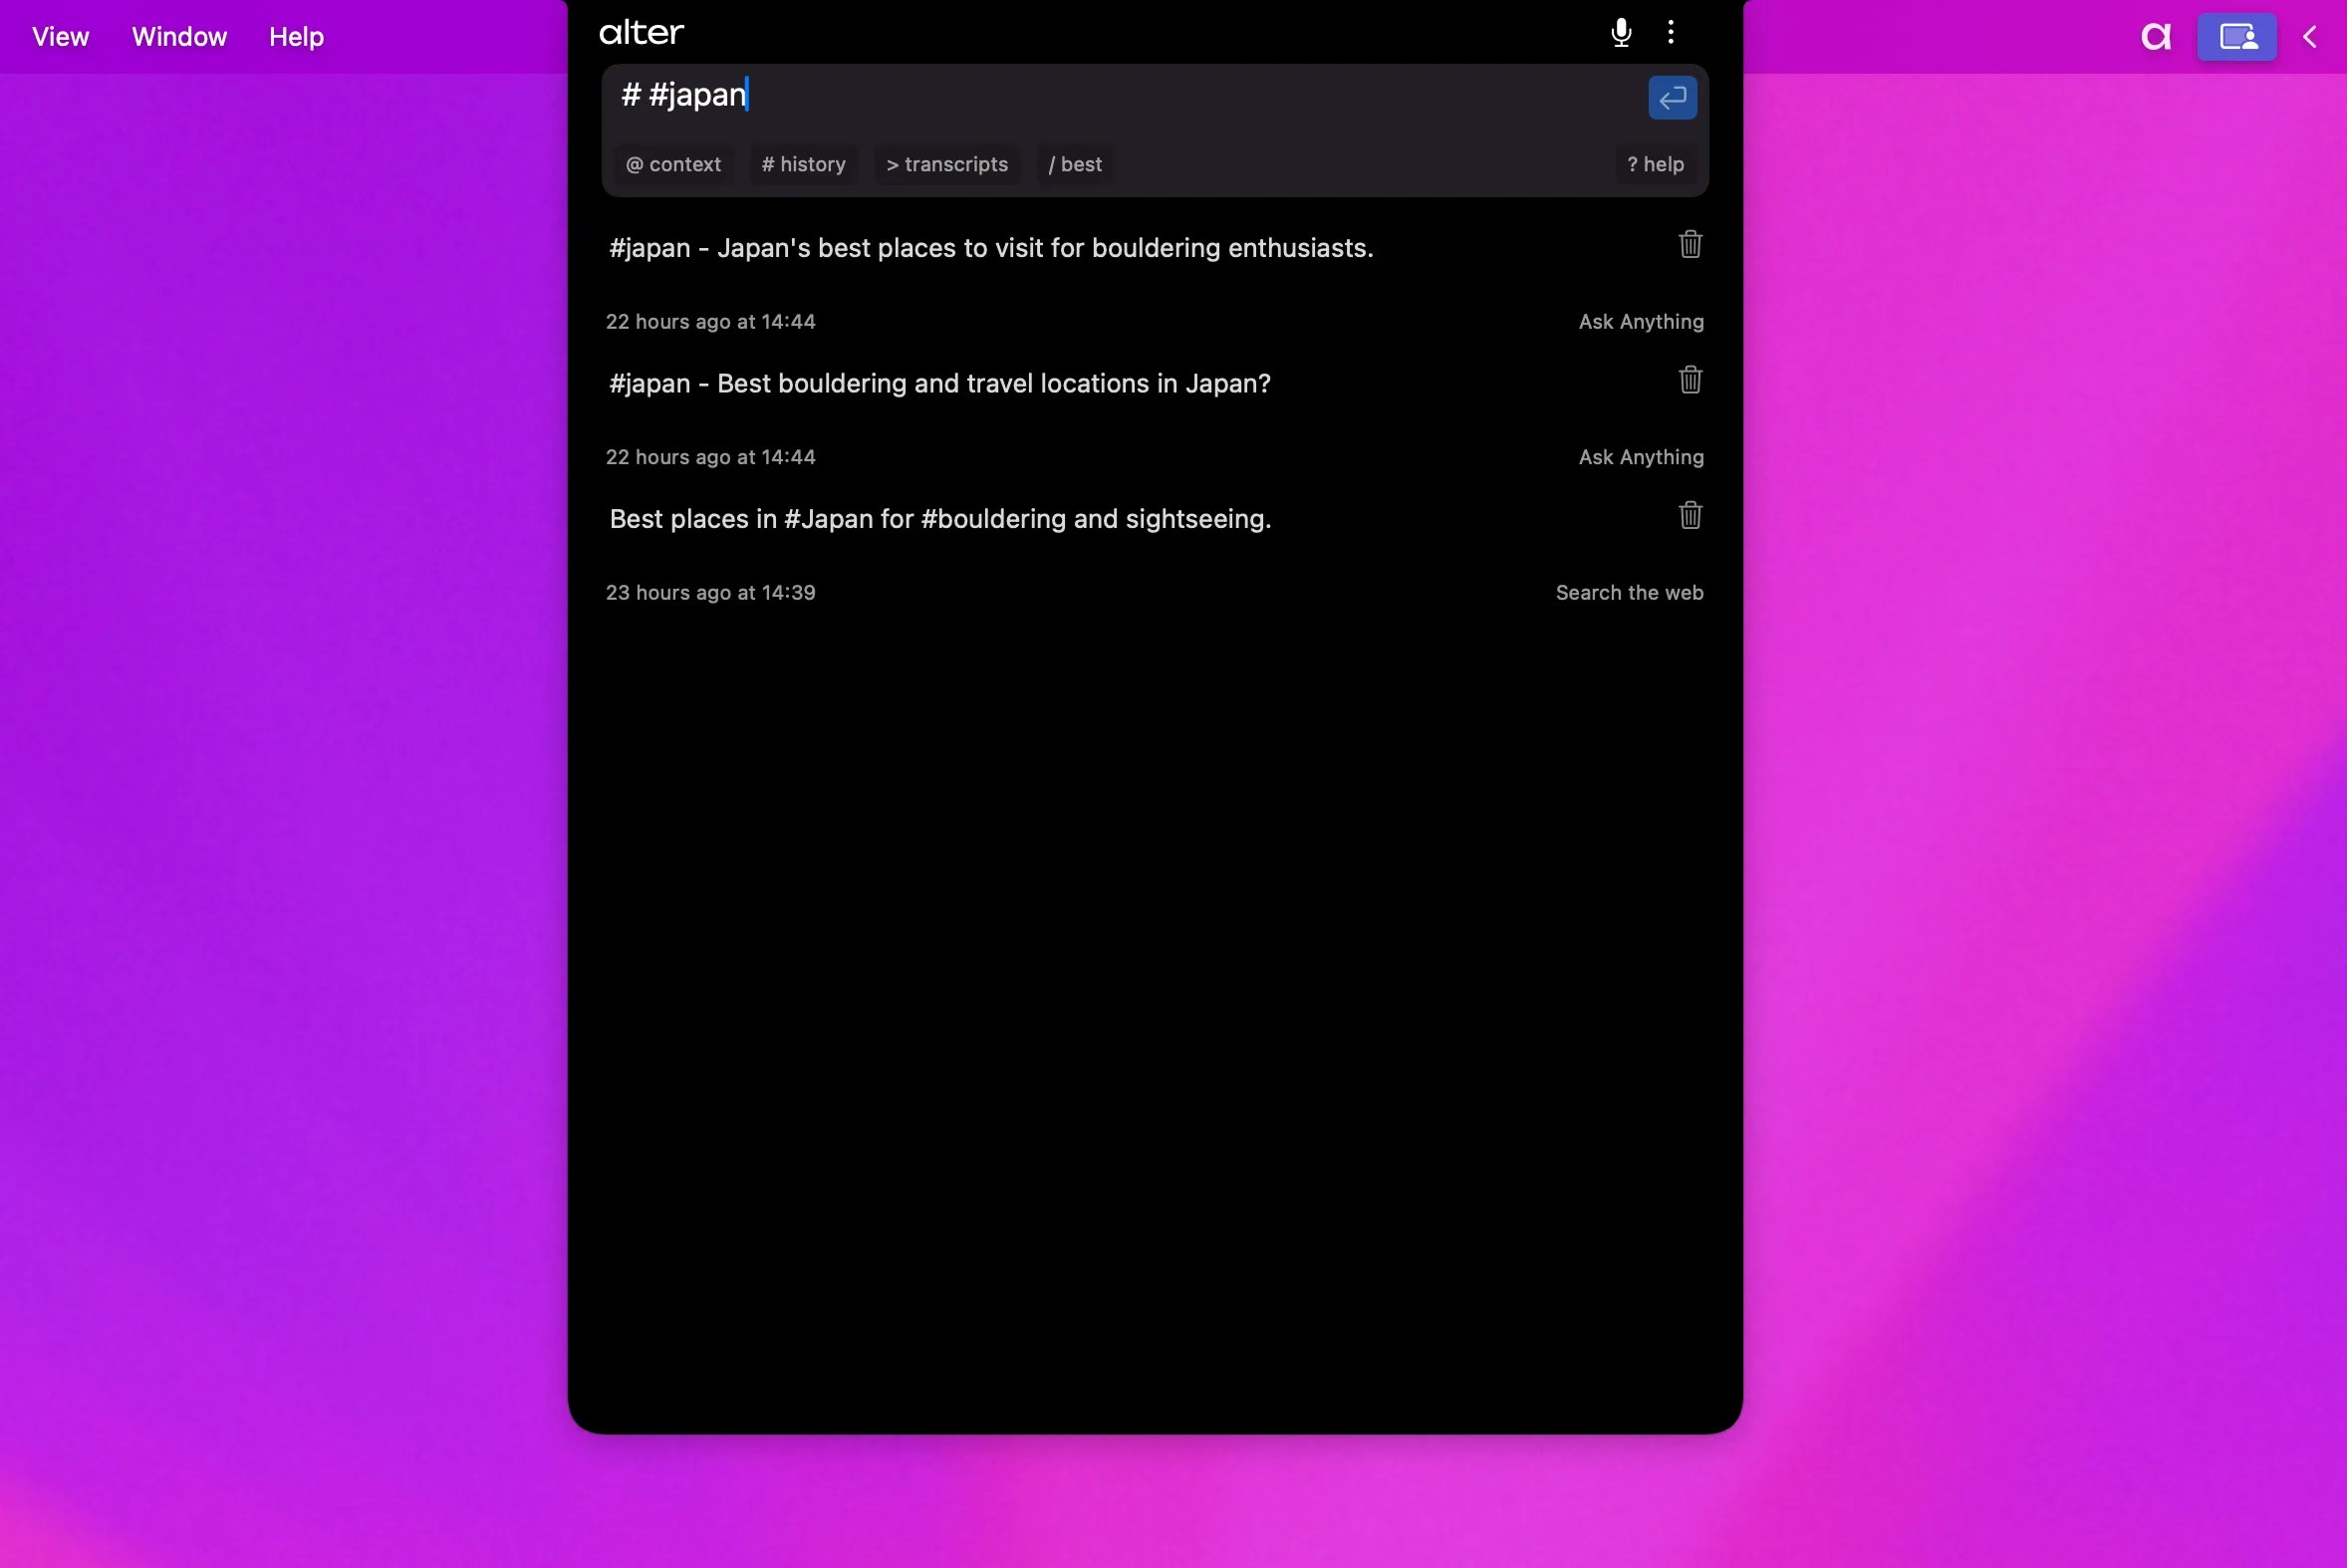Click the Alter logo in menu bar
This screenshot has width=2347, height=1568.
(x=2156, y=37)
